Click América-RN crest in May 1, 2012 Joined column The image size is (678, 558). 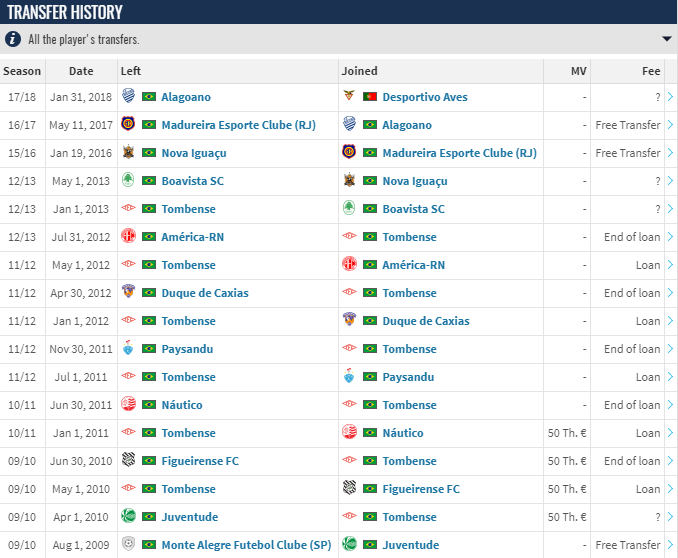click(349, 264)
